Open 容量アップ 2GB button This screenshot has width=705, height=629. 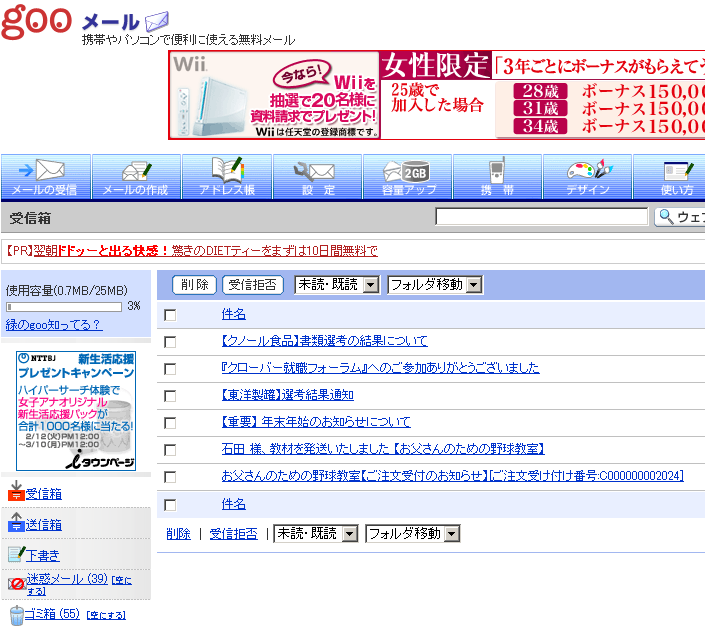point(408,177)
